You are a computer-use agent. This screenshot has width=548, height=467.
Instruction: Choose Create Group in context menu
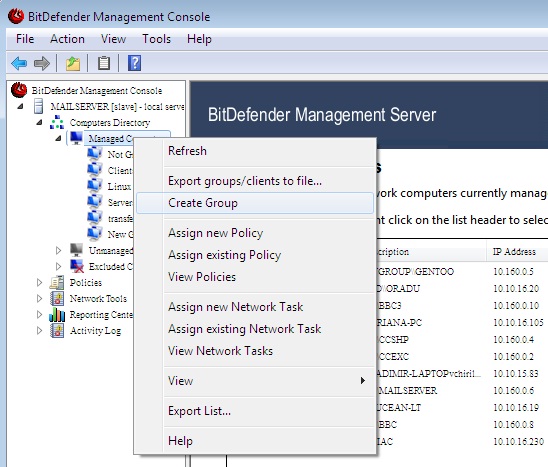(255, 203)
